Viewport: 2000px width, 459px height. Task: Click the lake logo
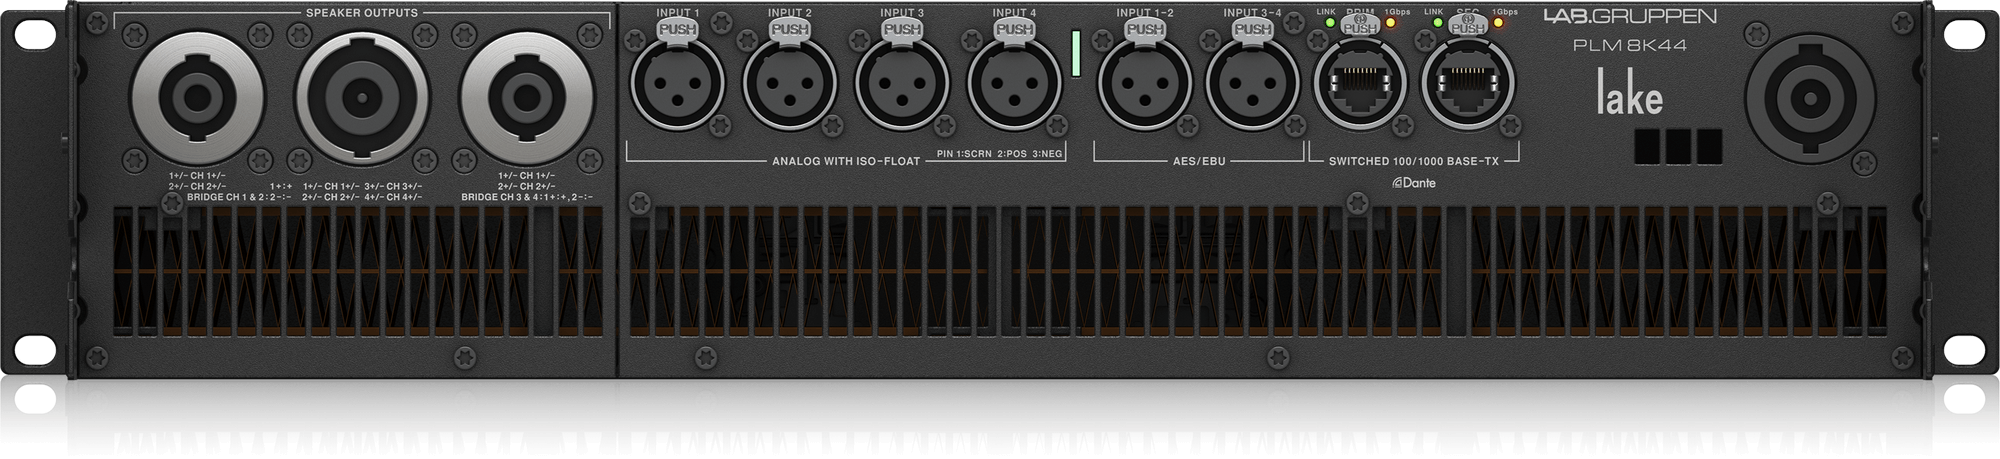point(1628,98)
